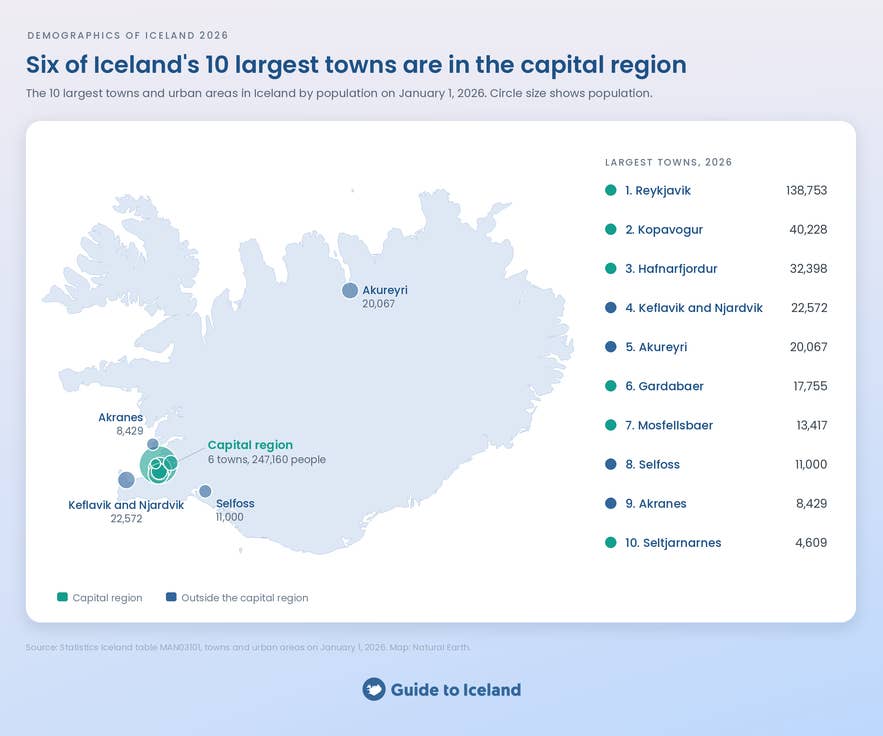Click the '2. Kopavogur' list entry
883x736 pixels.
click(664, 230)
